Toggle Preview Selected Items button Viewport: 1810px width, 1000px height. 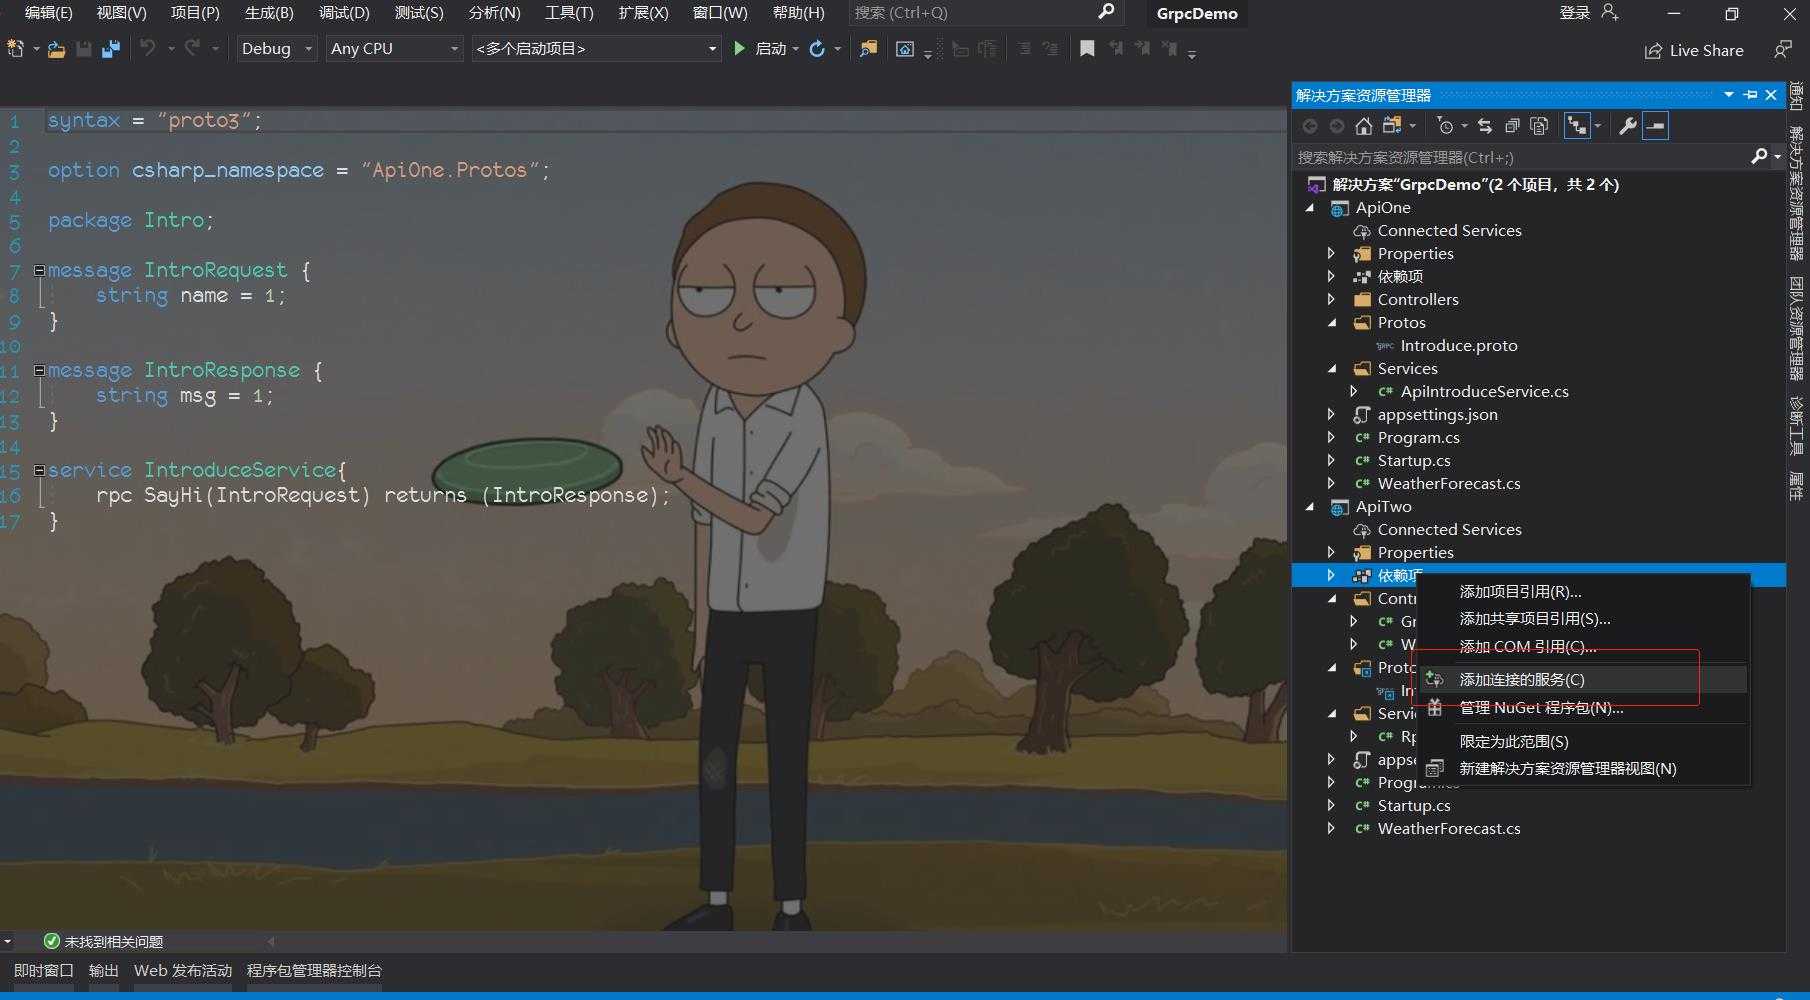click(x=1656, y=126)
